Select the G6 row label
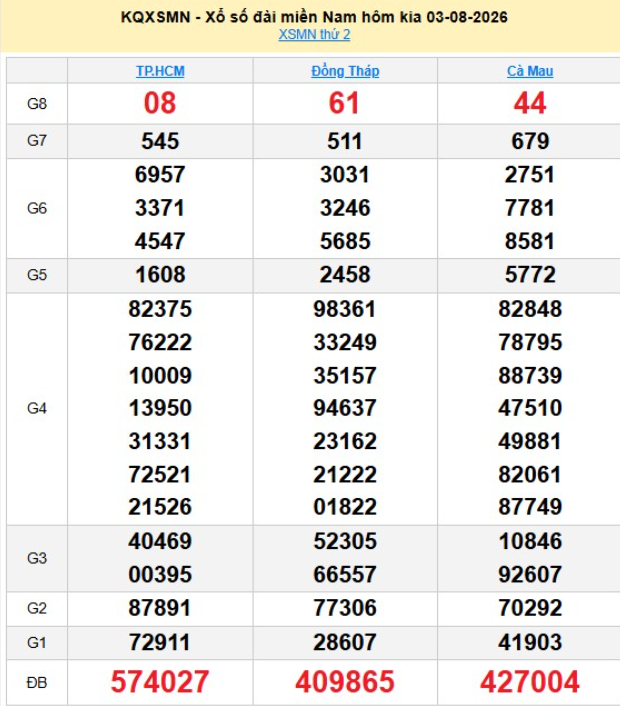The width and height of the screenshot is (620, 706). pyautogui.click(x=37, y=208)
